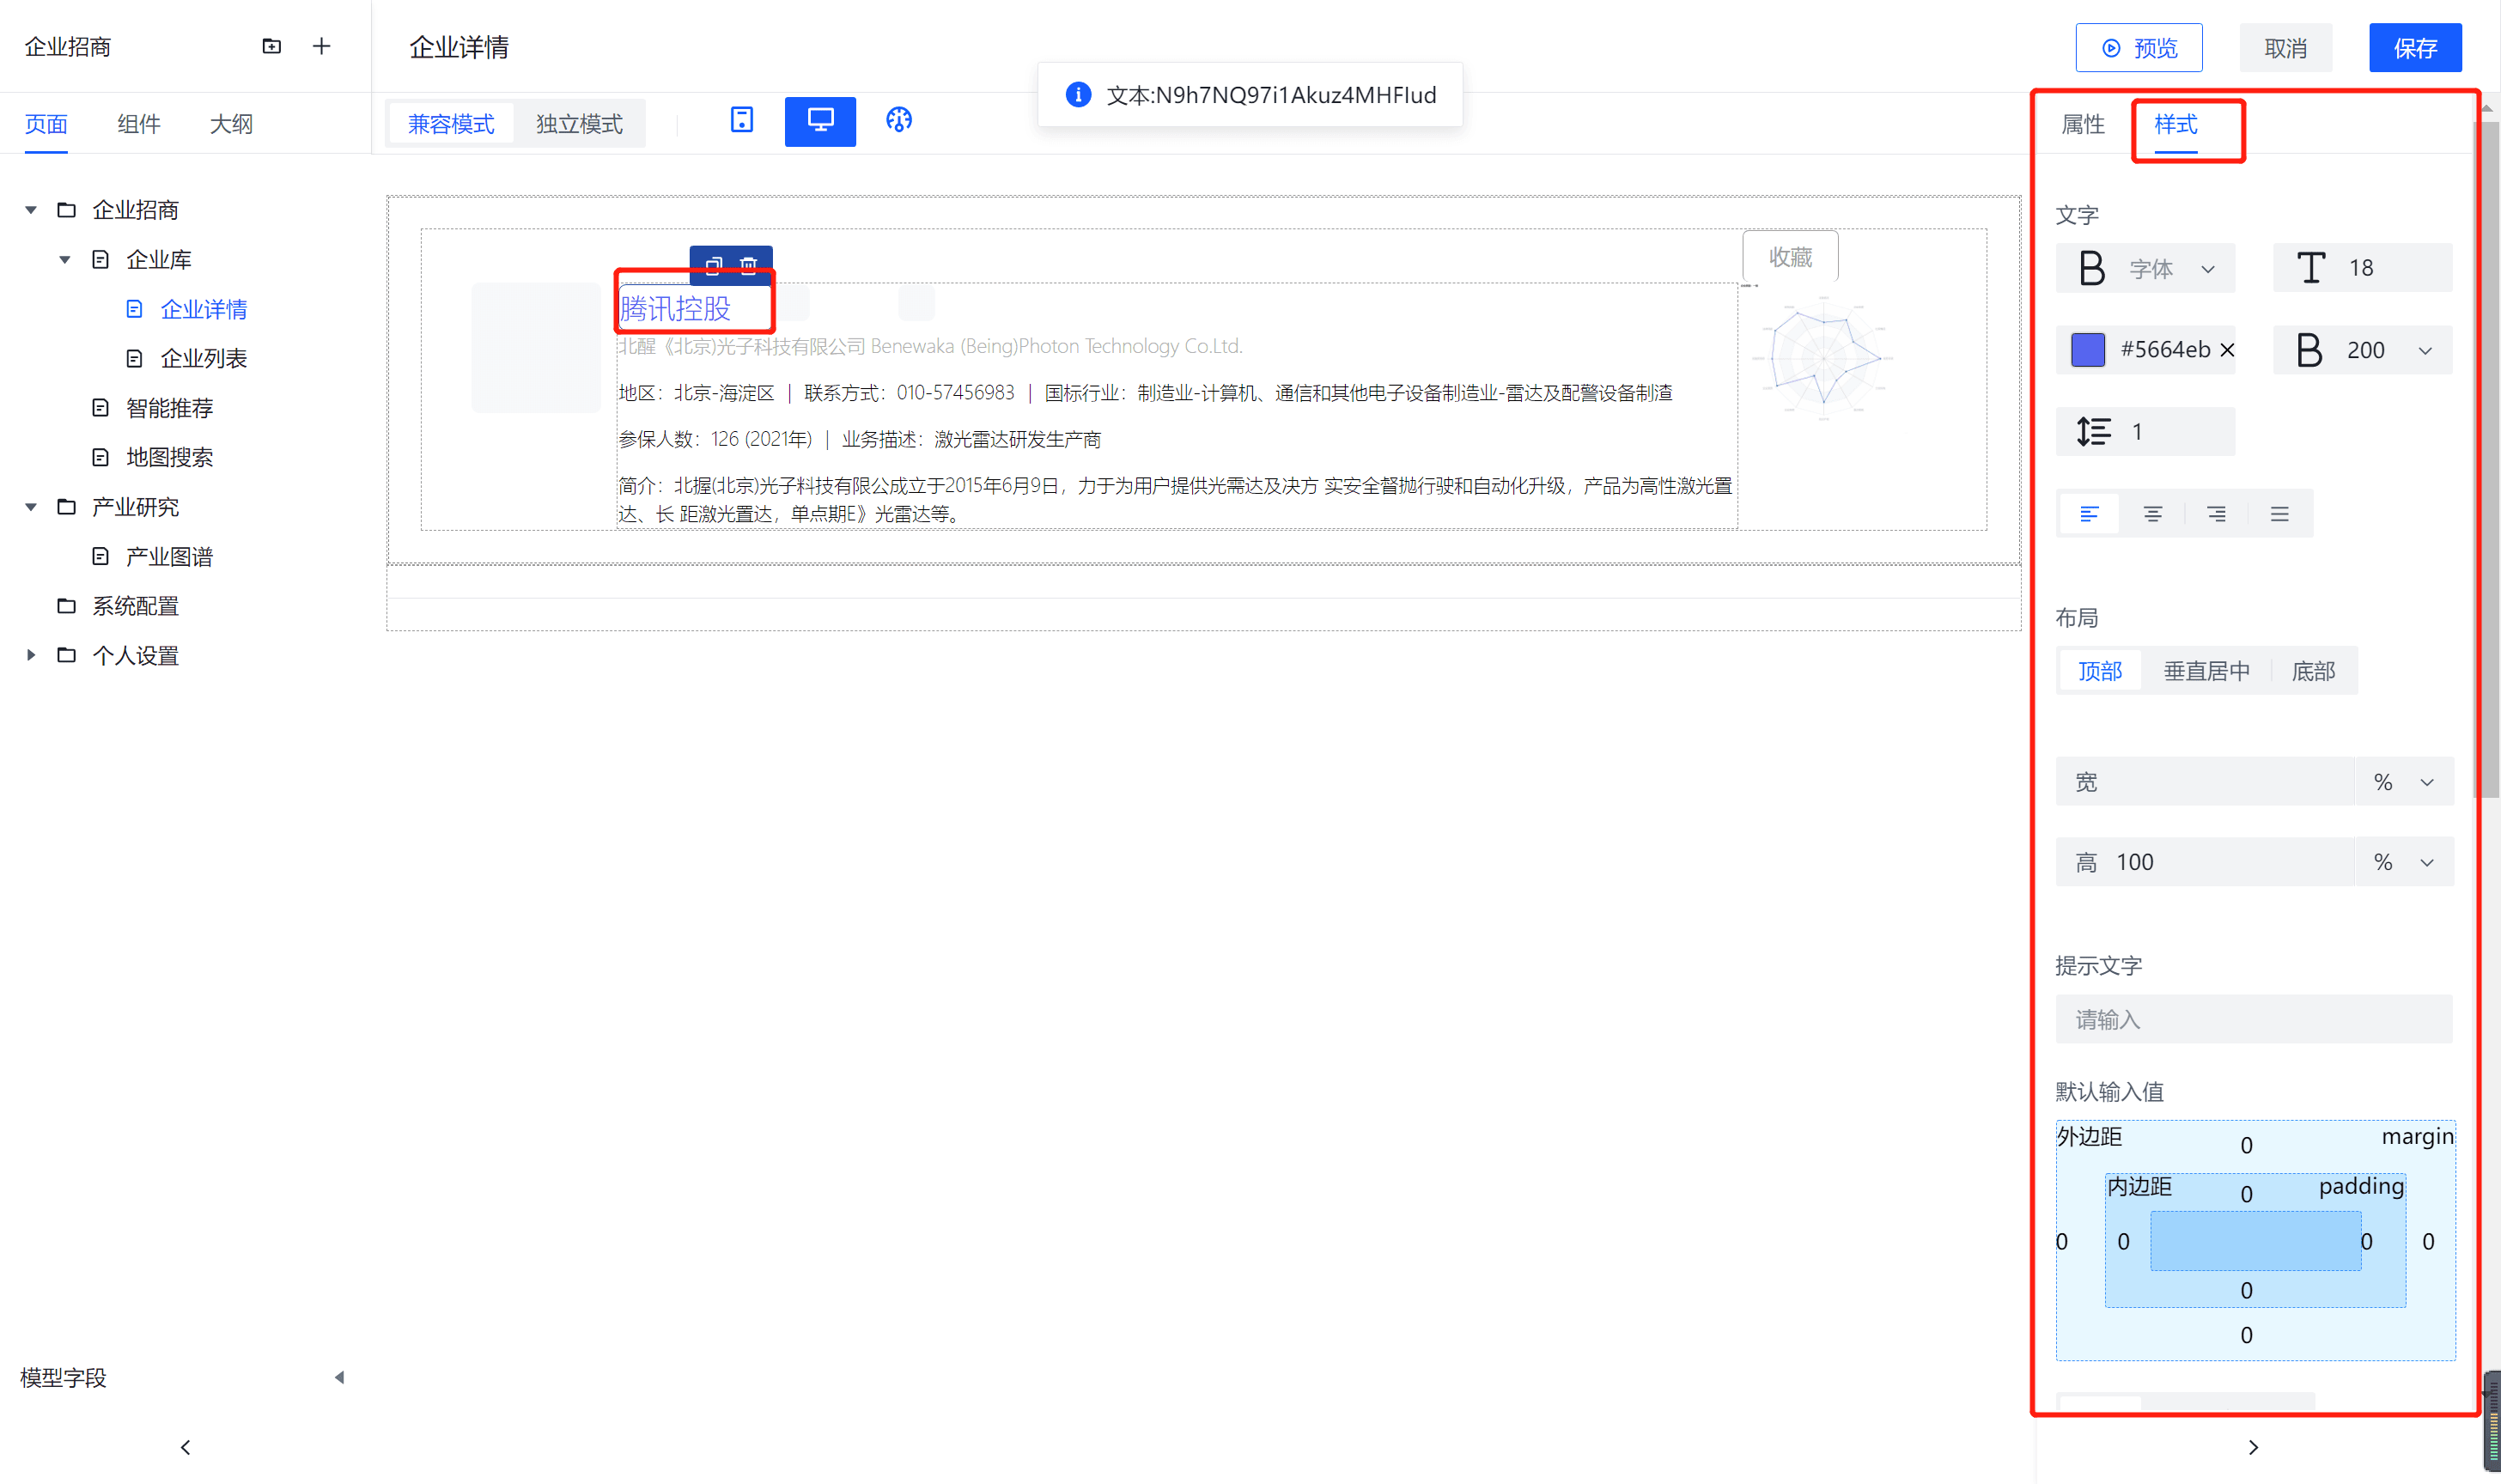Open the theme palette icon
This screenshot has height=1484, width=2501.
click(898, 120)
